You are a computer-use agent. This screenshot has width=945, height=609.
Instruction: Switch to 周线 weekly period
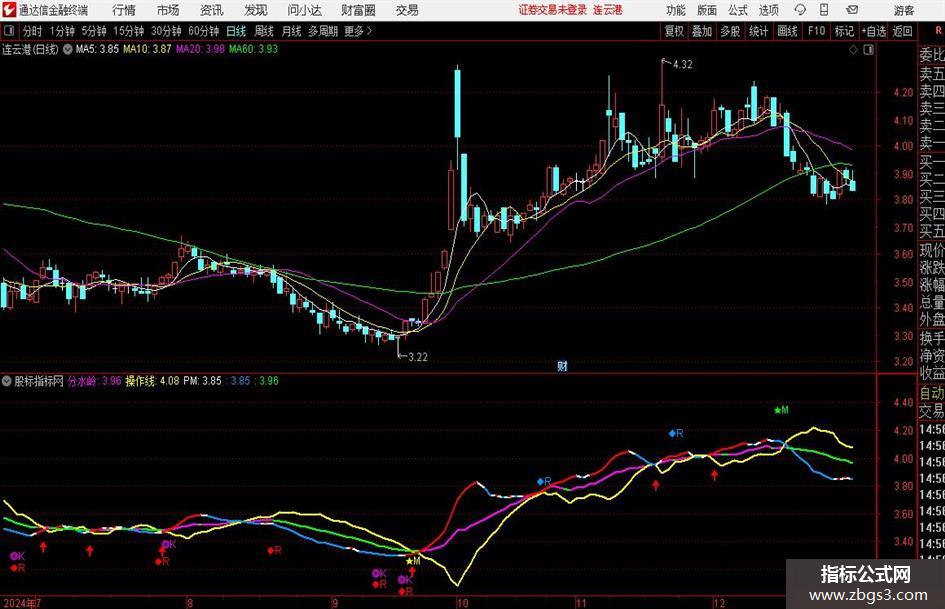tap(264, 31)
